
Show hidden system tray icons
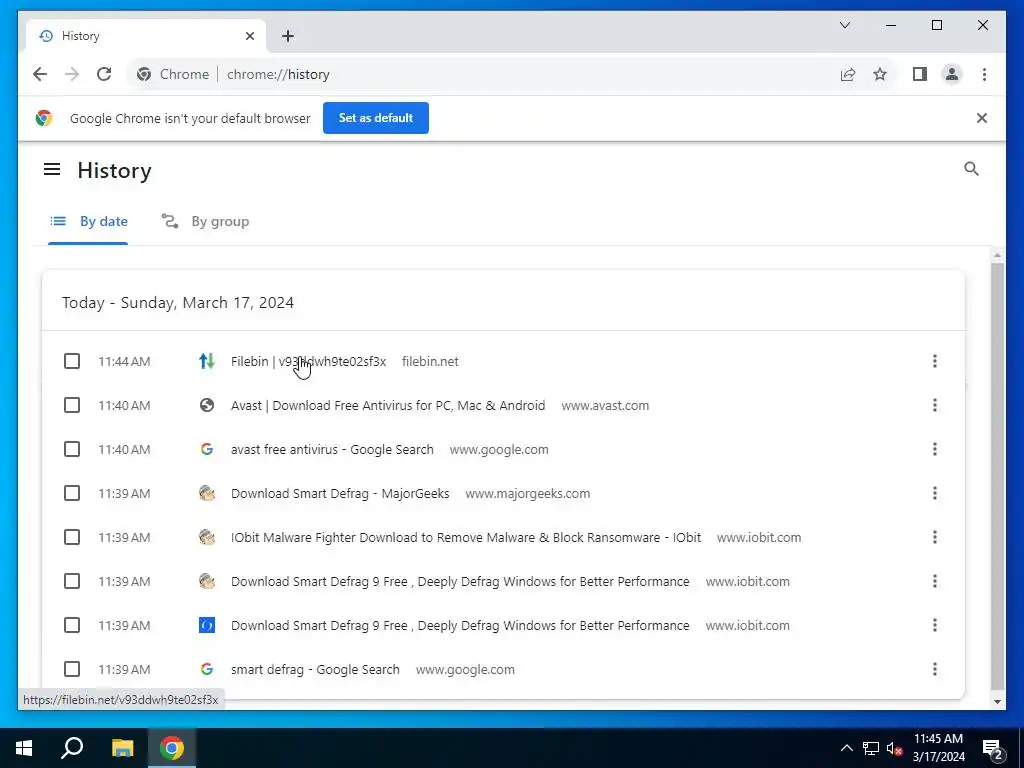(846, 749)
